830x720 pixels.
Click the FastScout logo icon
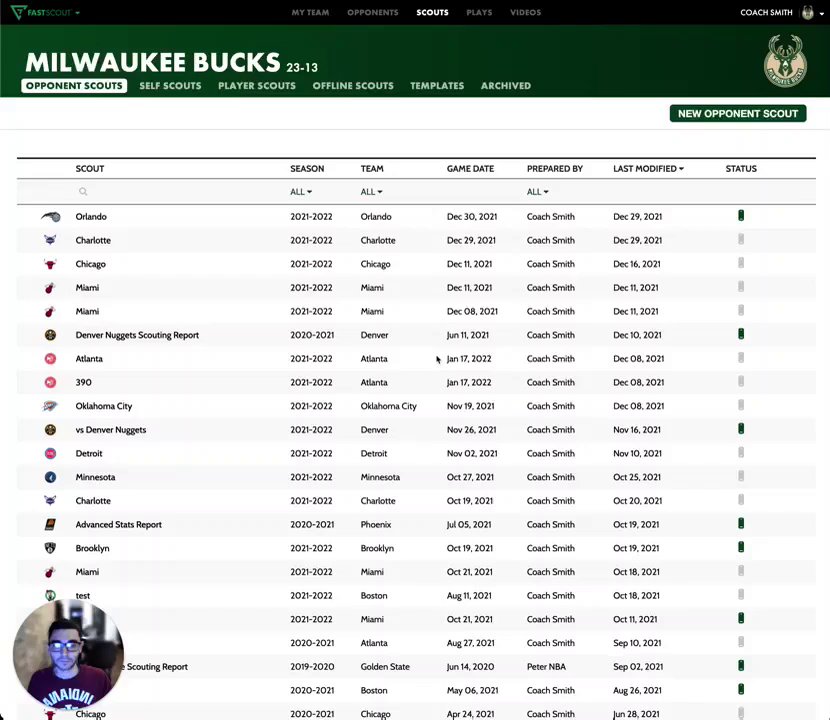pos(18,12)
